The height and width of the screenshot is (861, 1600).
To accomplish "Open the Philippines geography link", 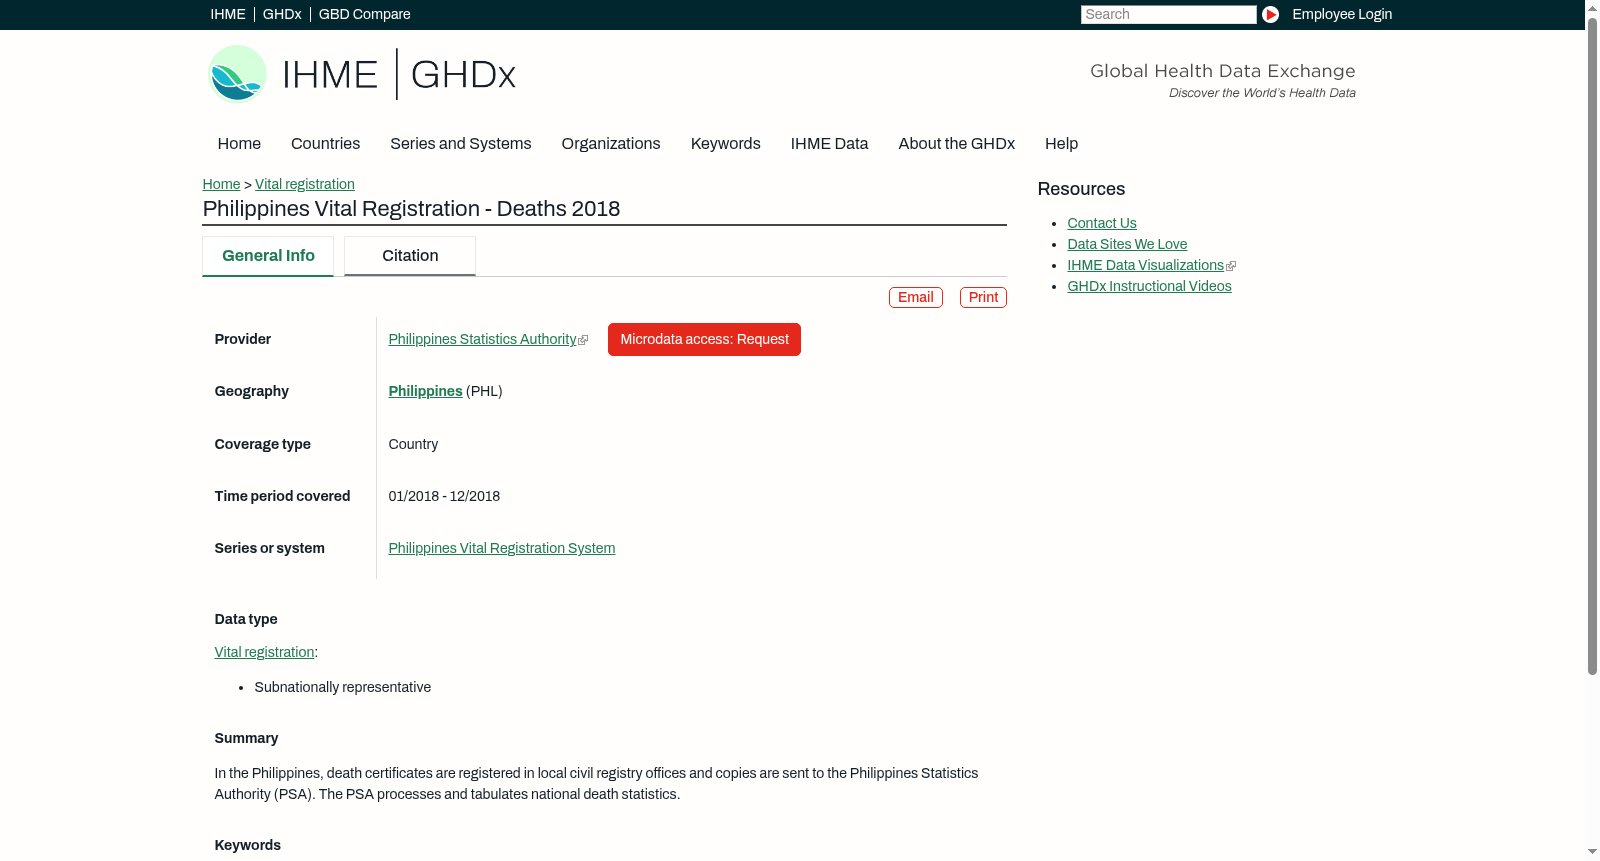I will (425, 392).
